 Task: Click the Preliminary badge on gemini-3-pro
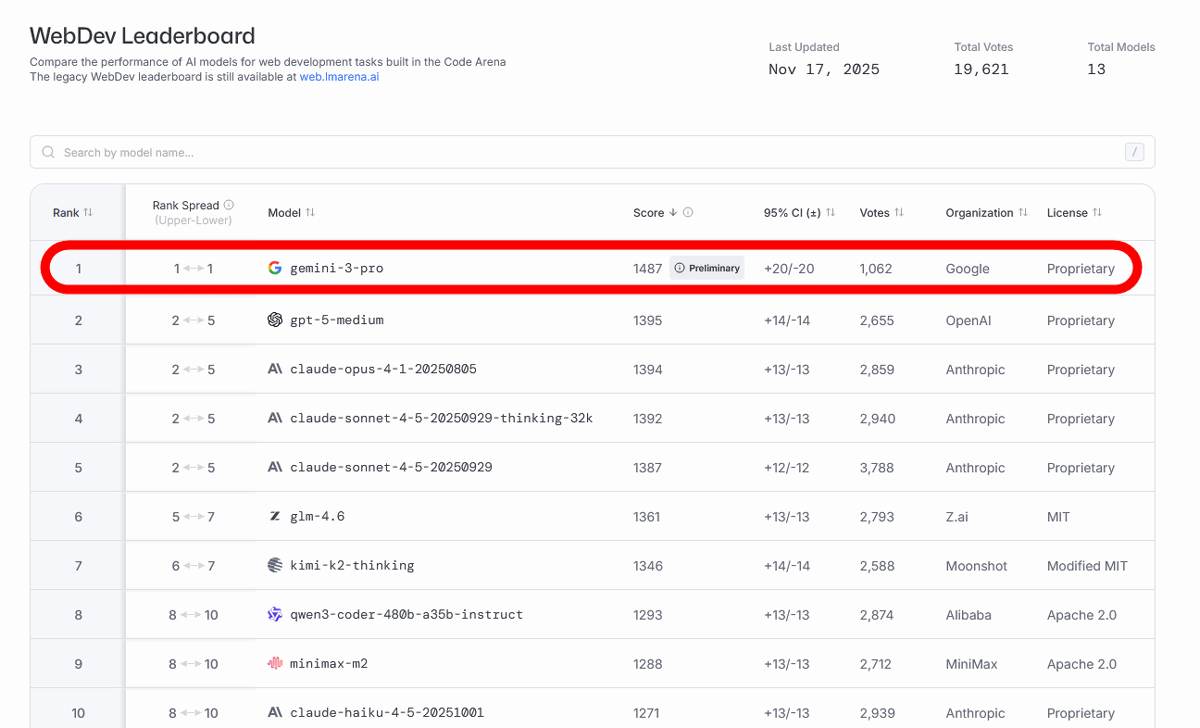(x=707, y=268)
